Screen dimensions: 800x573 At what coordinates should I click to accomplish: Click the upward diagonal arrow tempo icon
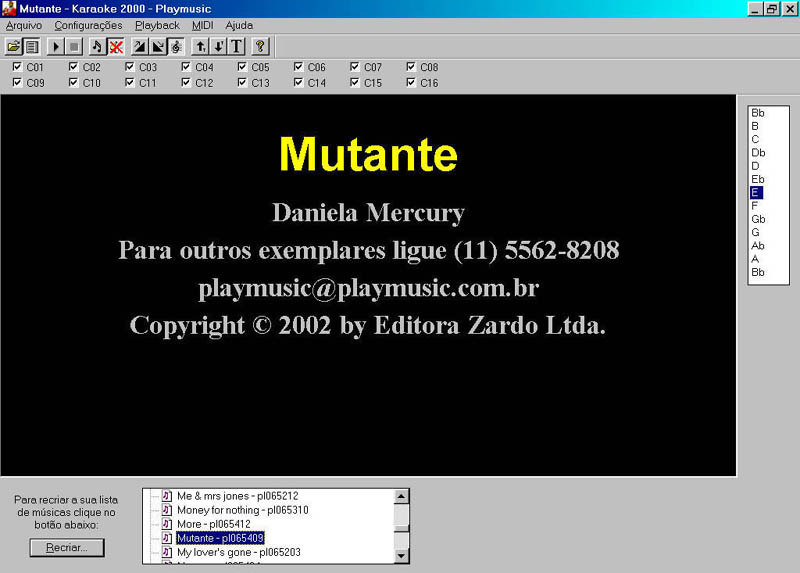click(140, 47)
